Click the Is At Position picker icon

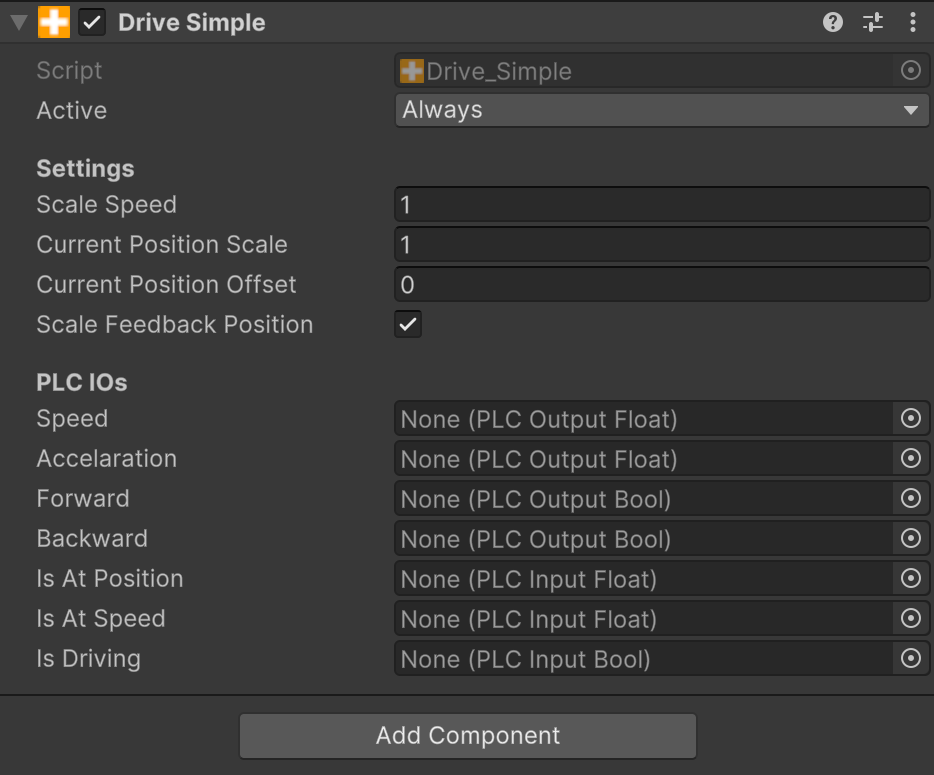[910, 579]
